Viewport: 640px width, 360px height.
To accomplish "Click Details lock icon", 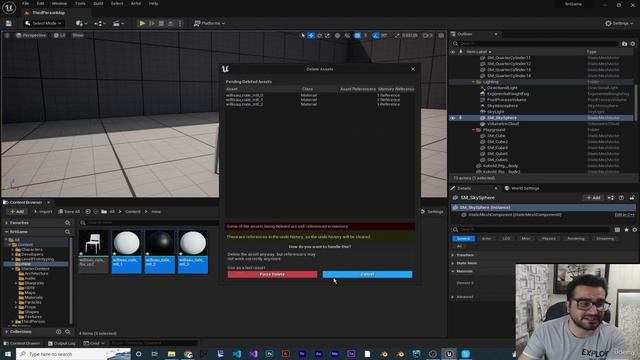I will (632, 198).
